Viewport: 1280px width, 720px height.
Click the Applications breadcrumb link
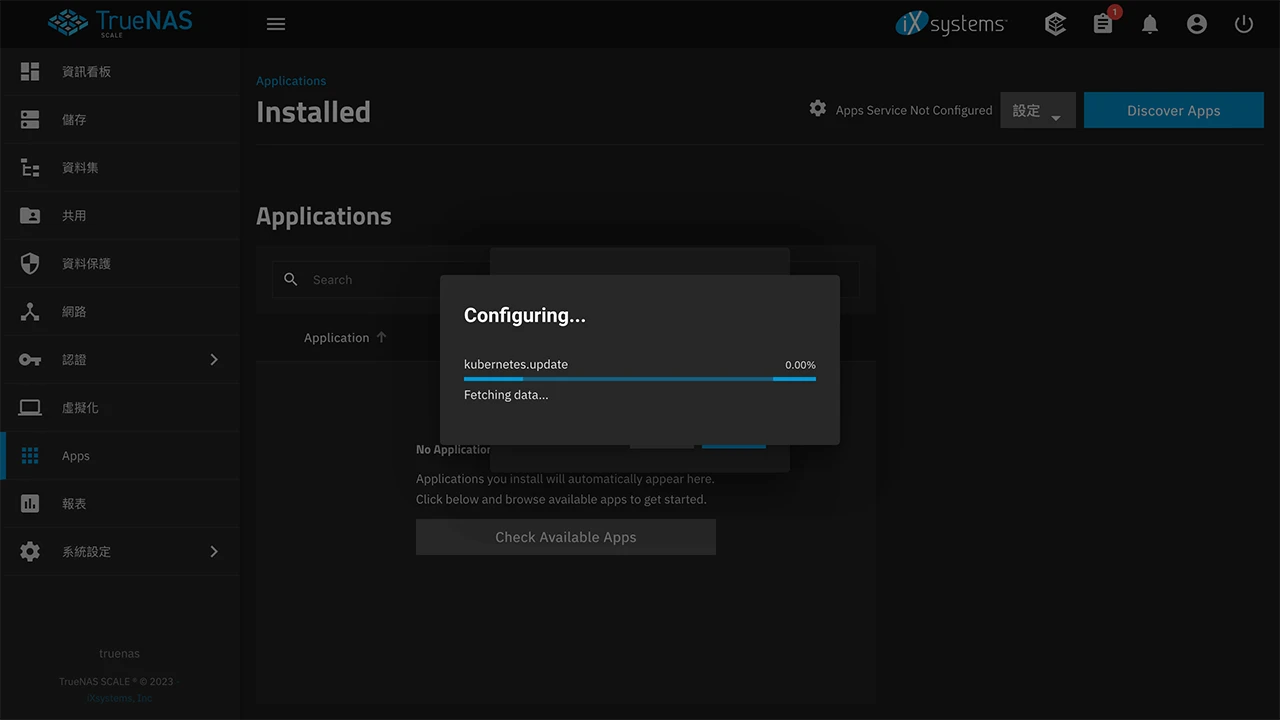coord(291,81)
